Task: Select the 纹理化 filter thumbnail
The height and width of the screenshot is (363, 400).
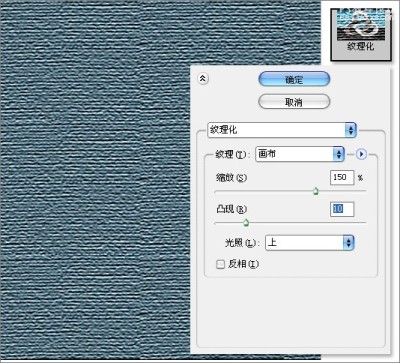Action: (x=361, y=34)
